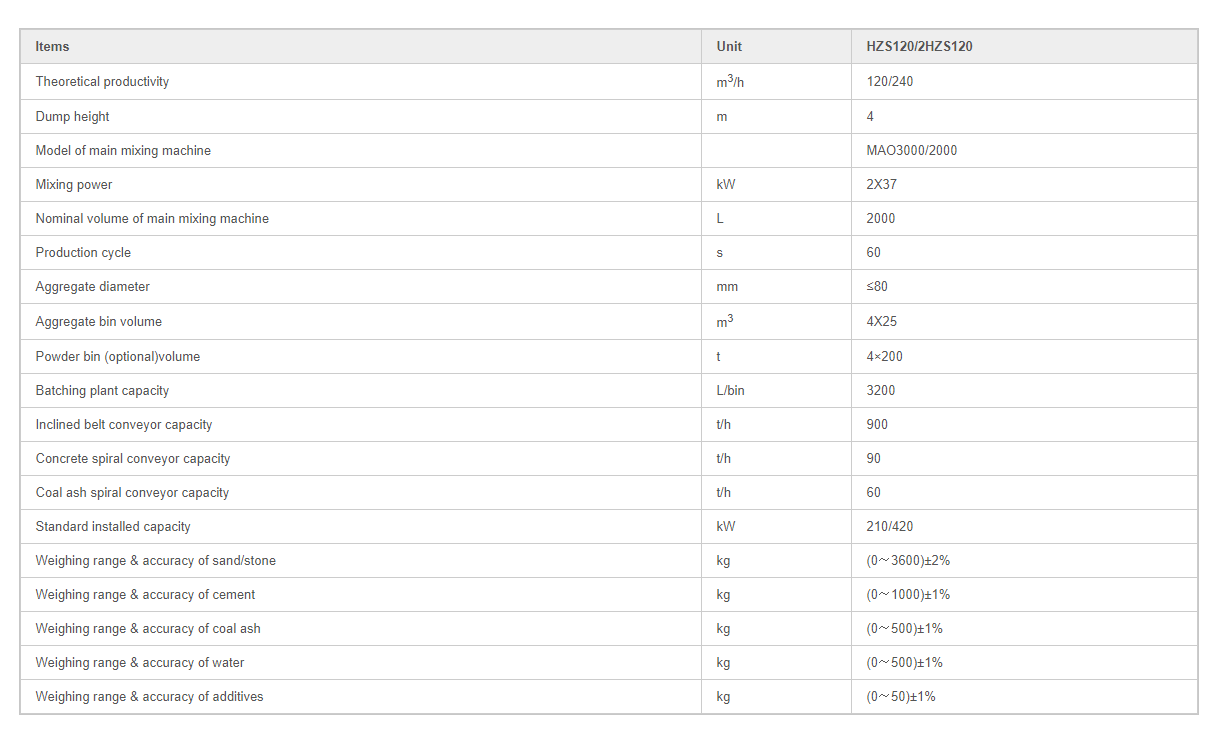Click the ≤80 aggregate diameter value
The image size is (1209, 738).
click(x=877, y=287)
